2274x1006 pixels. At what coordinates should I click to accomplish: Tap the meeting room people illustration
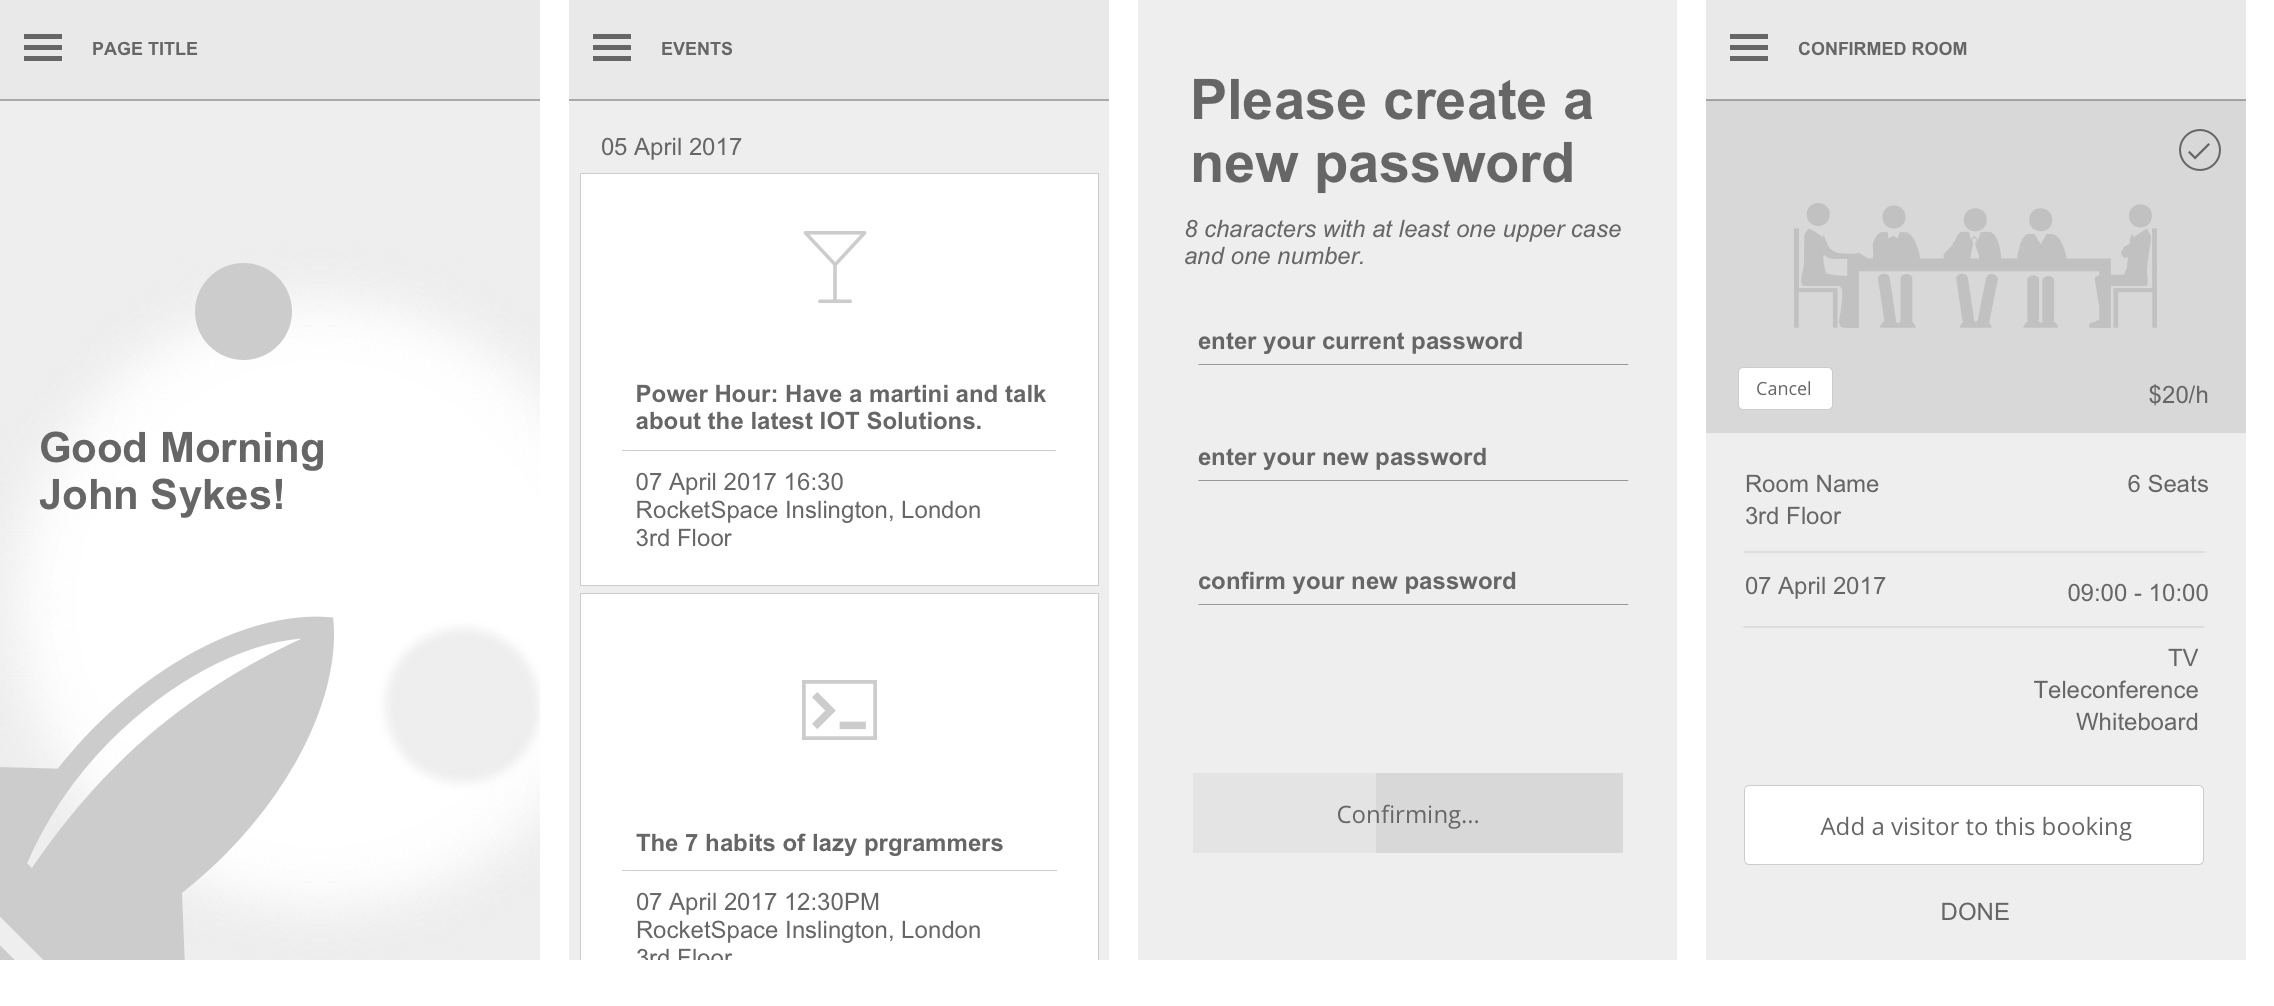click(x=1975, y=265)
